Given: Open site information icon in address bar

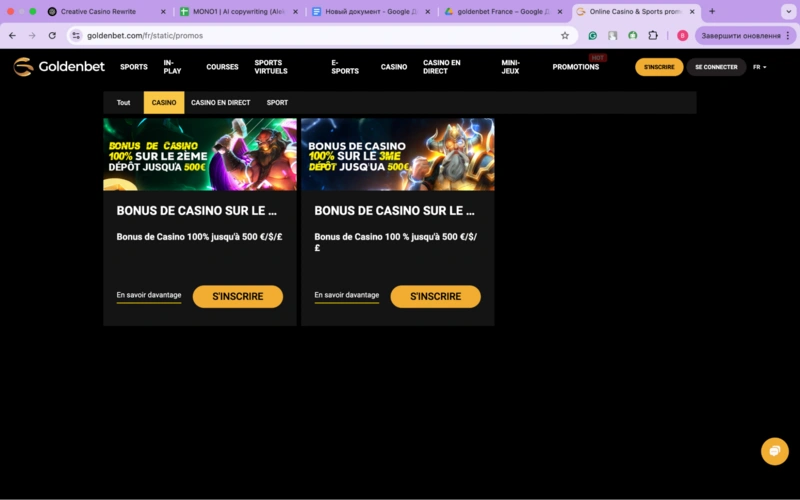Looking at the screenshot, I should [76, 36].
